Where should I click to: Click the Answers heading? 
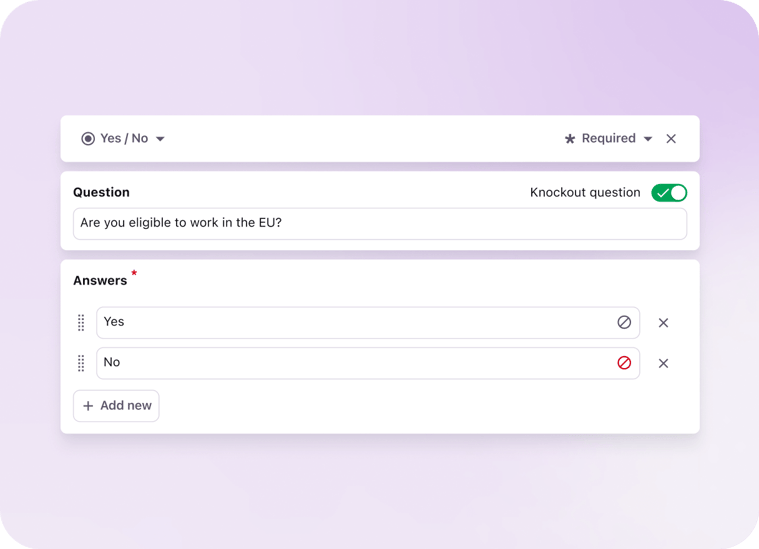(100, 281)
